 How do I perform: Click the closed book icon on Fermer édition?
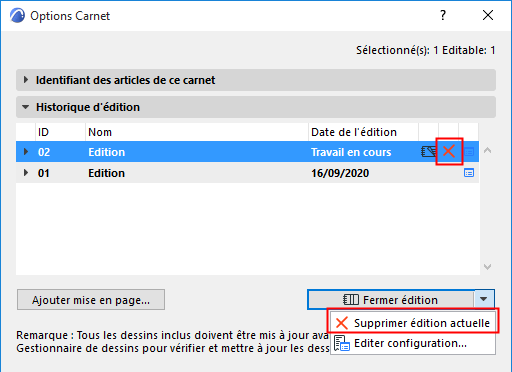point(351,300)
